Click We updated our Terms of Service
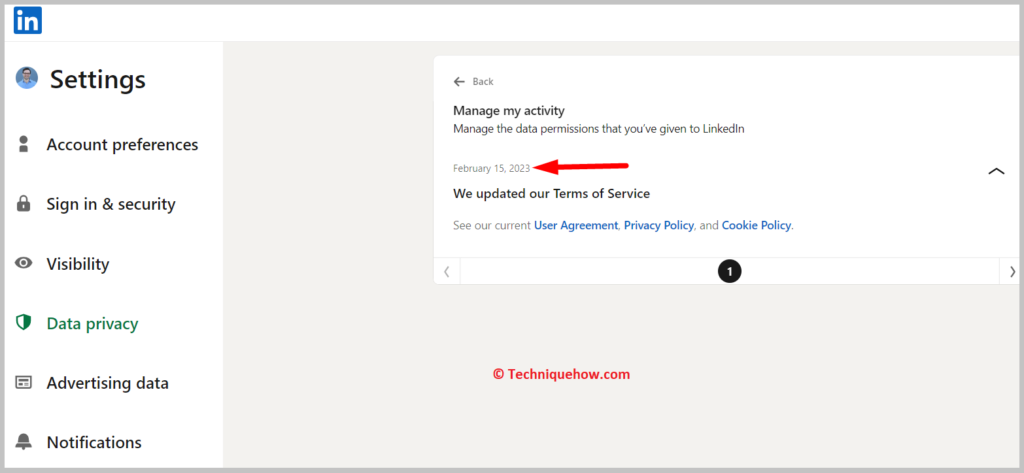The image size is (1024, 473). pos(551,193)
